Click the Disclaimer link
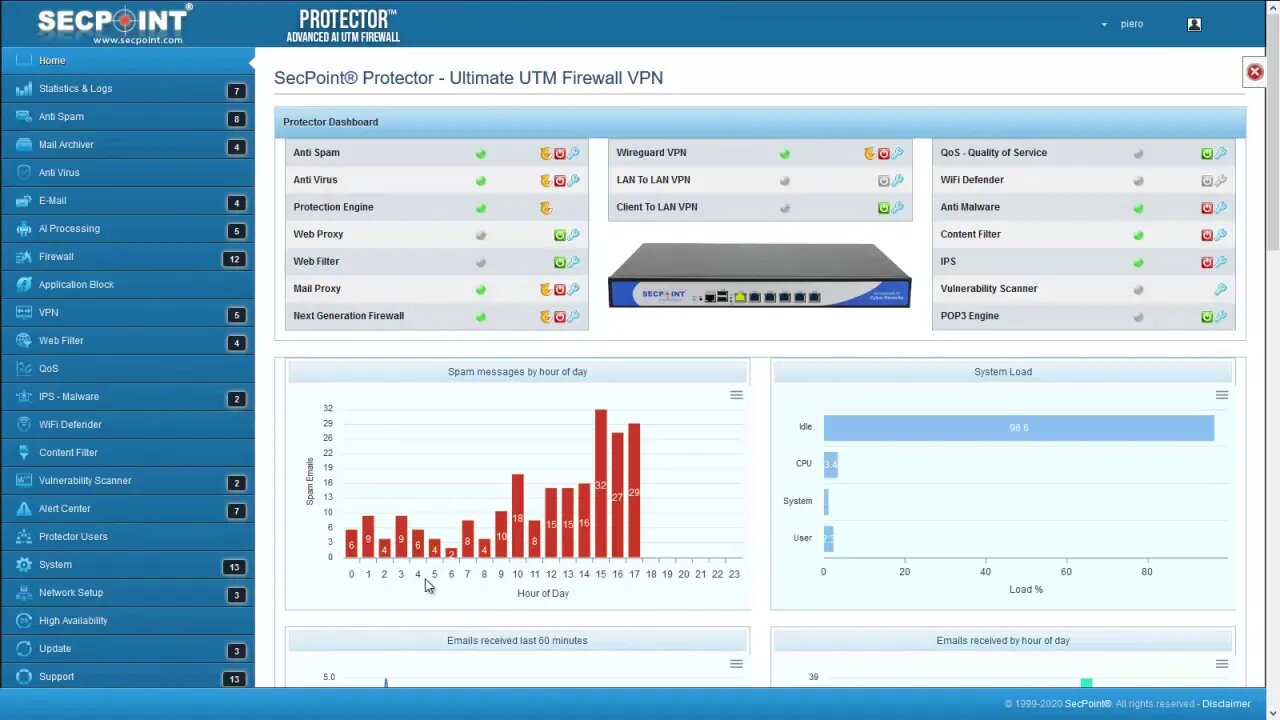This screenshot has height=720, width=1280. pos(1226,704)
